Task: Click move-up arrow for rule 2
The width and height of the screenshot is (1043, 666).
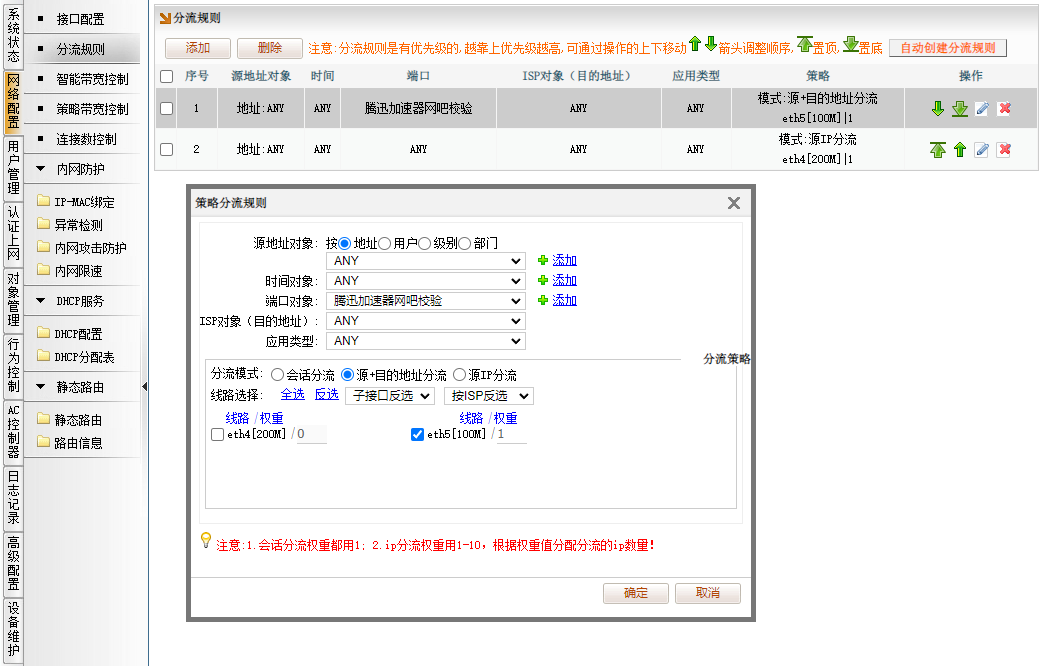Action: 960,150
